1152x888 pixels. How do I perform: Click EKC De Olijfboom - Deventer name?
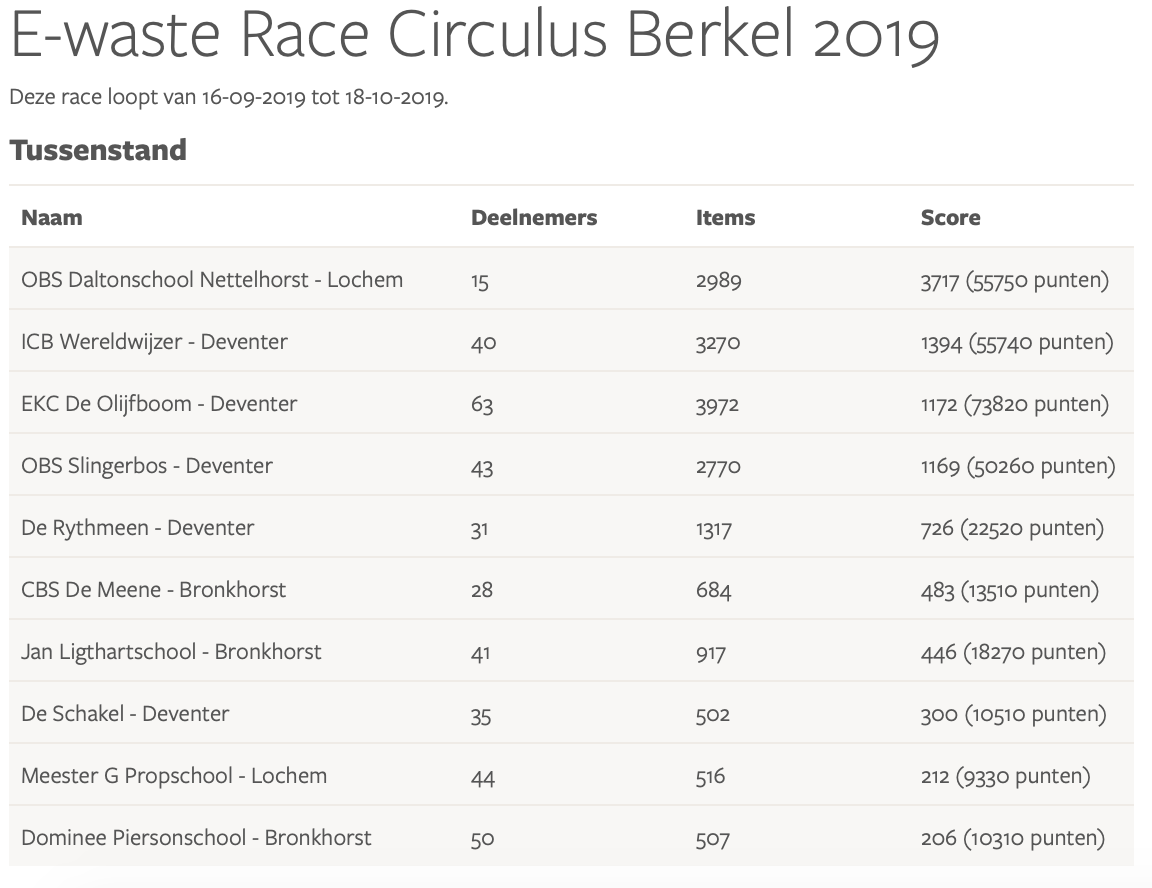(159, 404)
